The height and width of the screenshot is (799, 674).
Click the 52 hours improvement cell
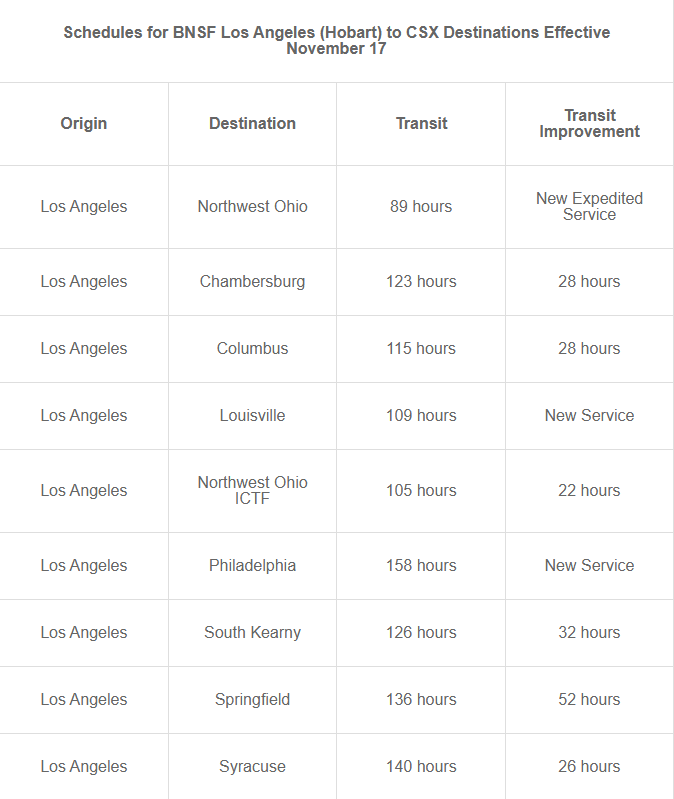589,700
